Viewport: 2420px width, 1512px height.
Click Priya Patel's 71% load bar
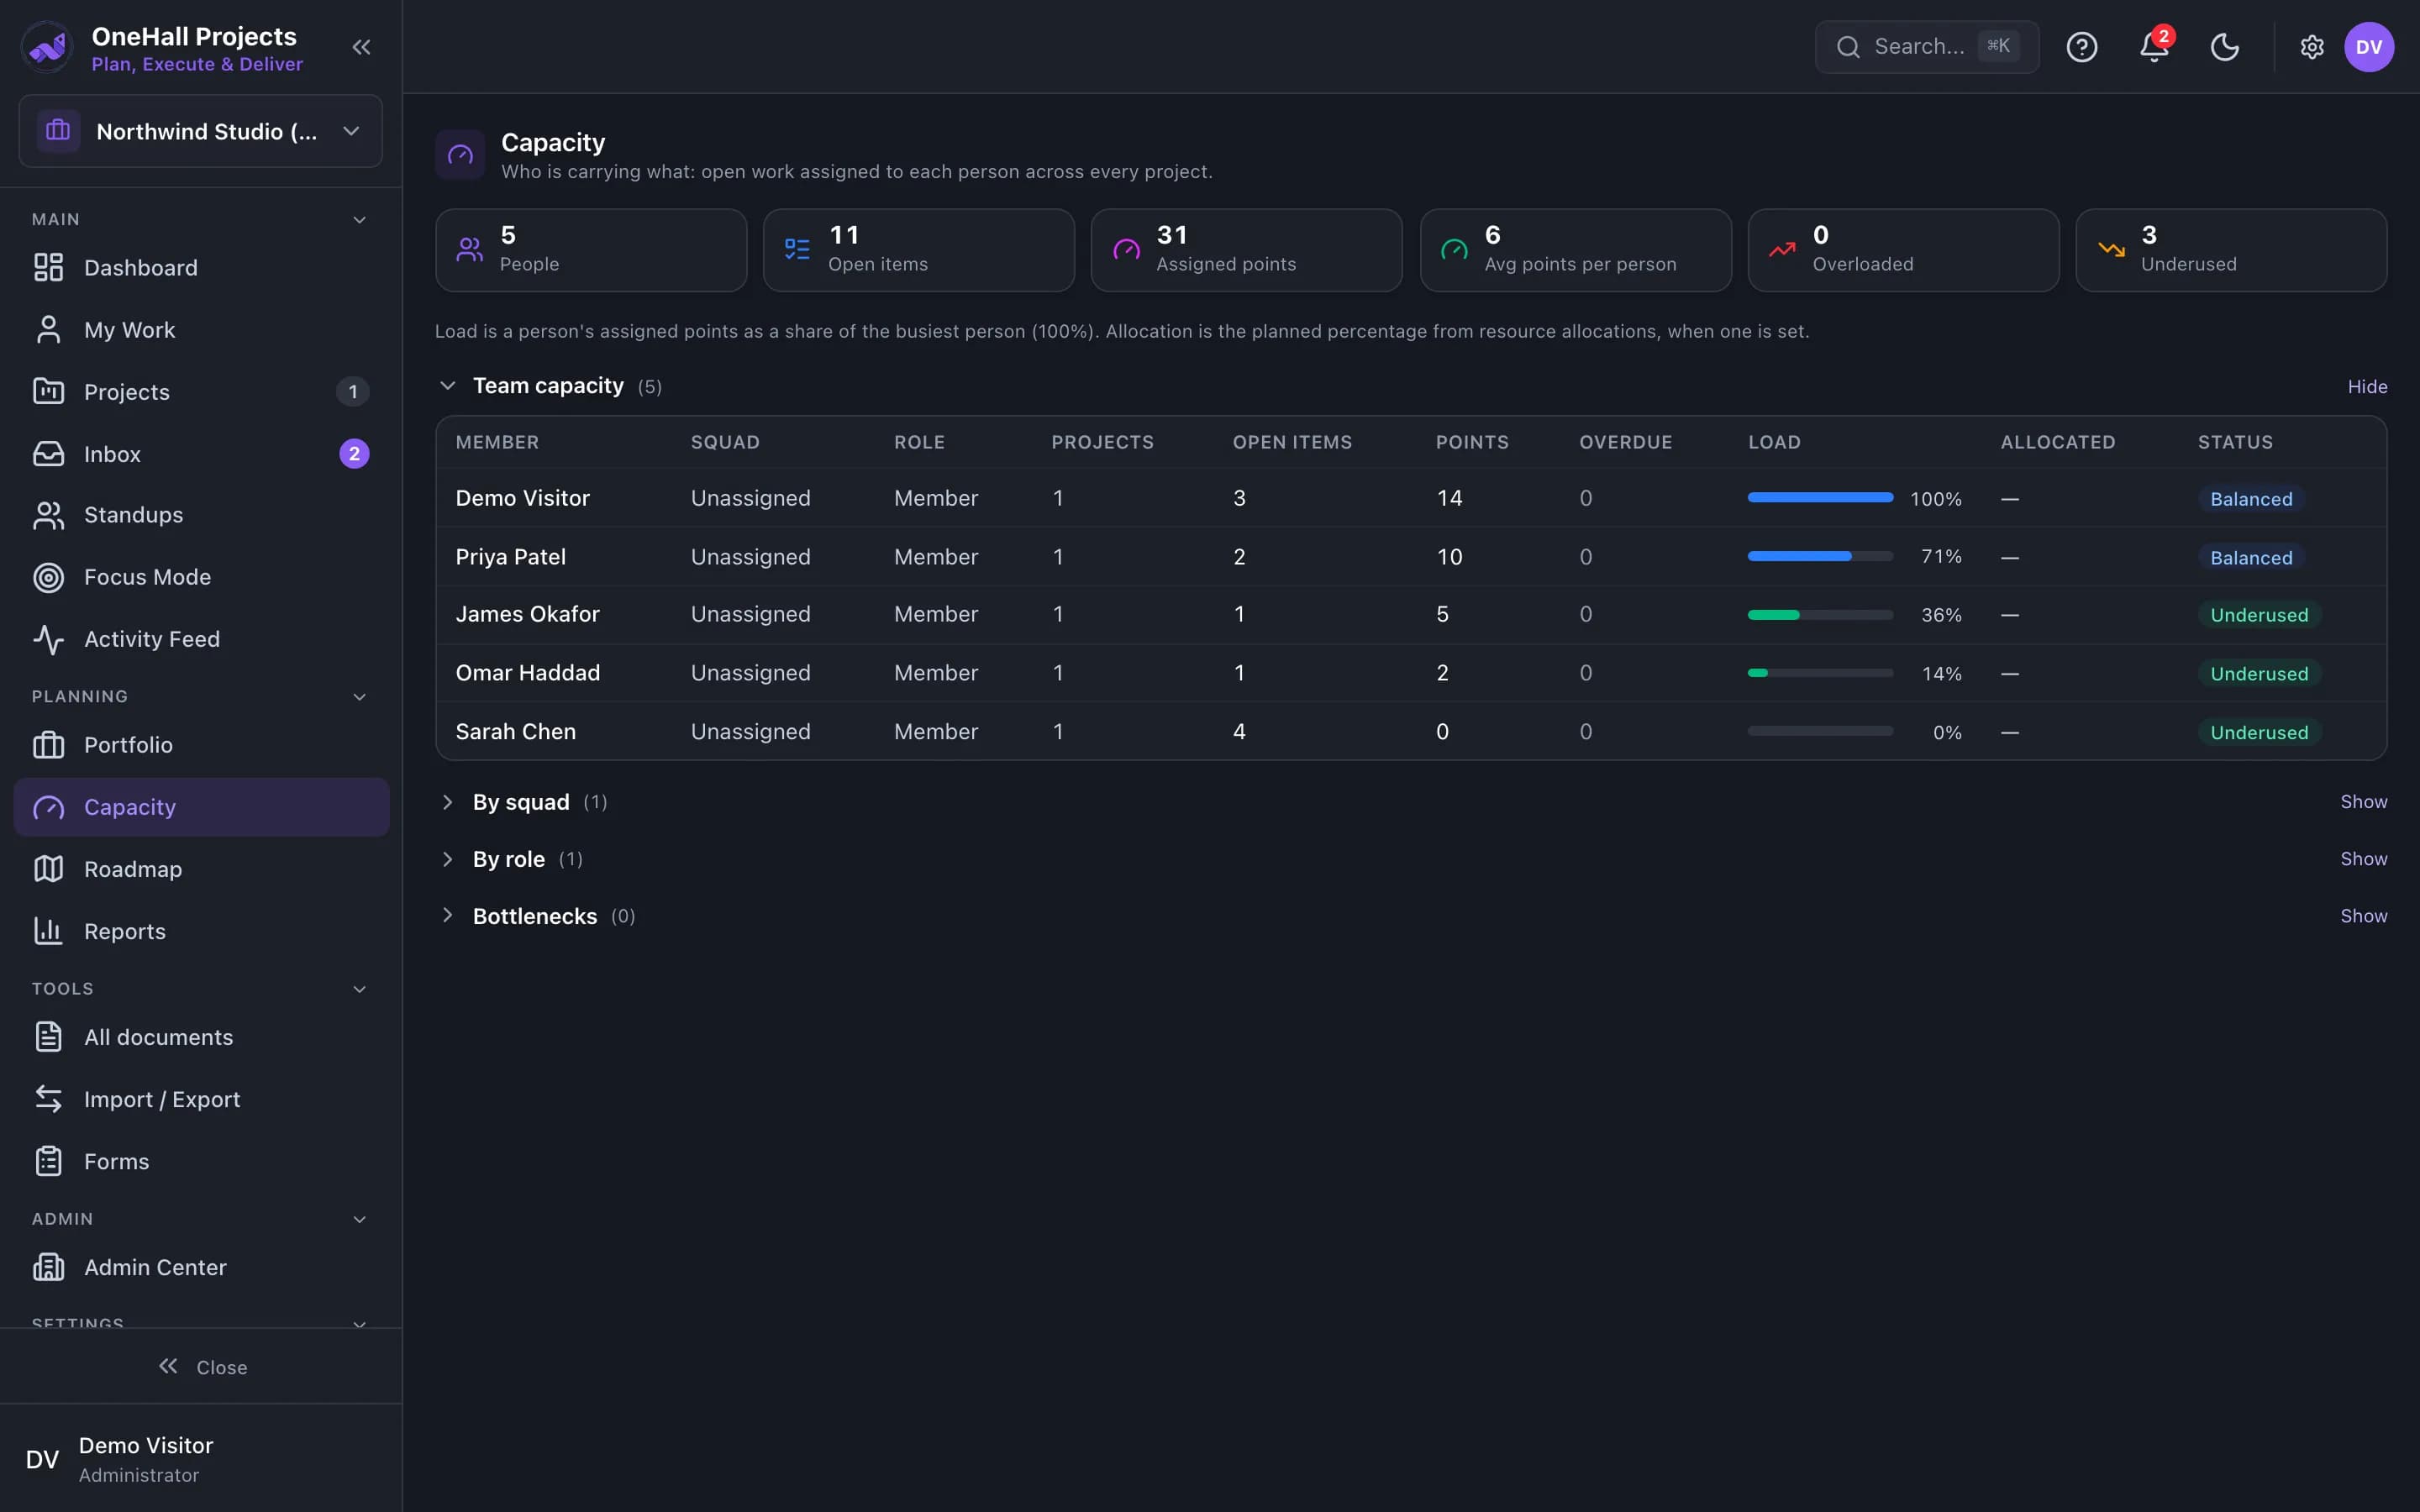[x=1820, y=556]
